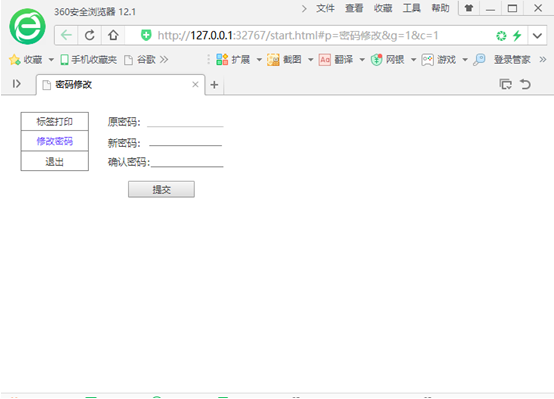This screenshot has height=399, width=554.
Task: Expand the 收藏 dropdown arrow
Action: (x=51, y=60)
